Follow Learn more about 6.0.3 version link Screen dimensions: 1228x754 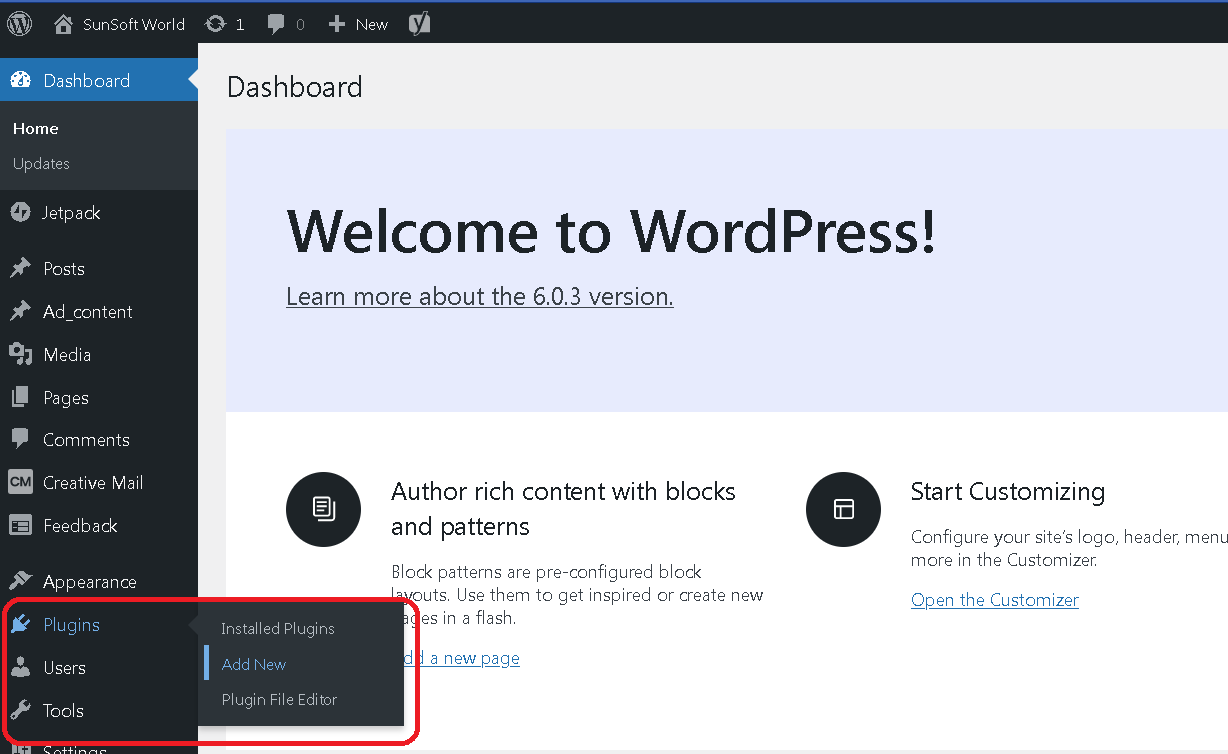click(480, 296)
